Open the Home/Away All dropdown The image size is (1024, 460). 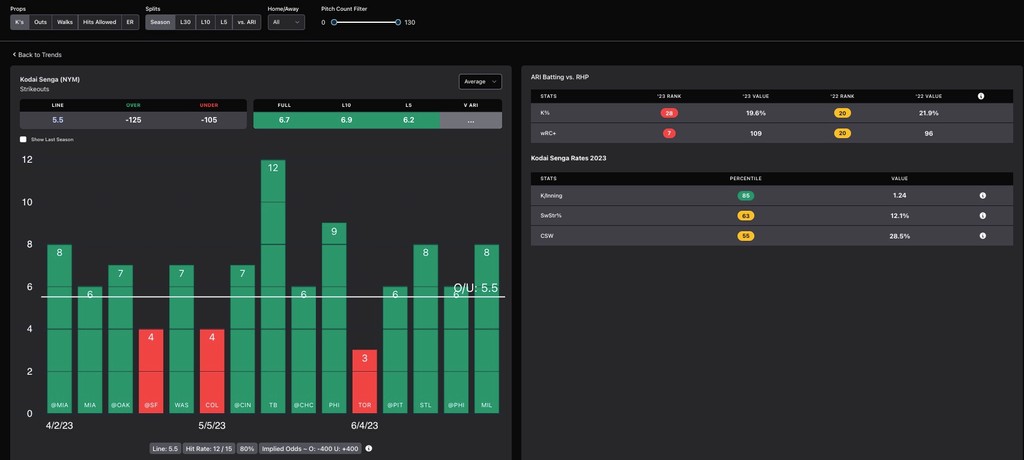(286, 22)
